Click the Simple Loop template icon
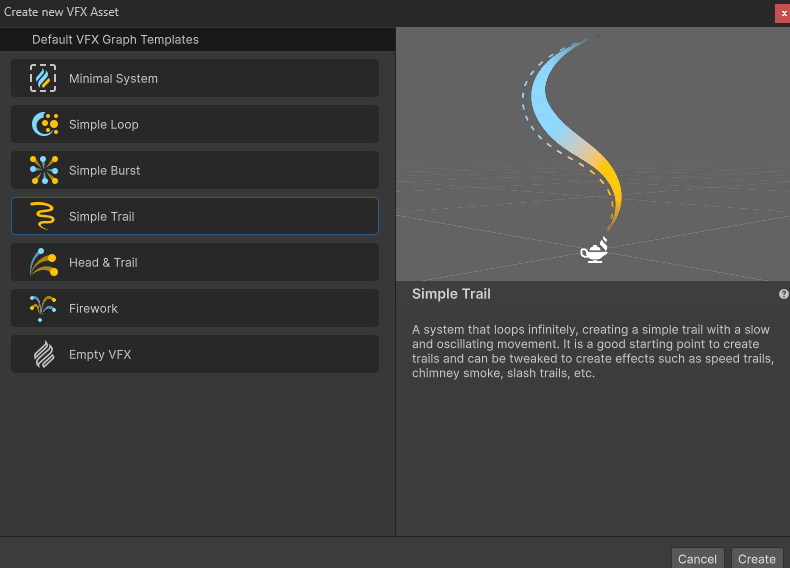This screenshot has height=568, width=790. pos(44,124)
